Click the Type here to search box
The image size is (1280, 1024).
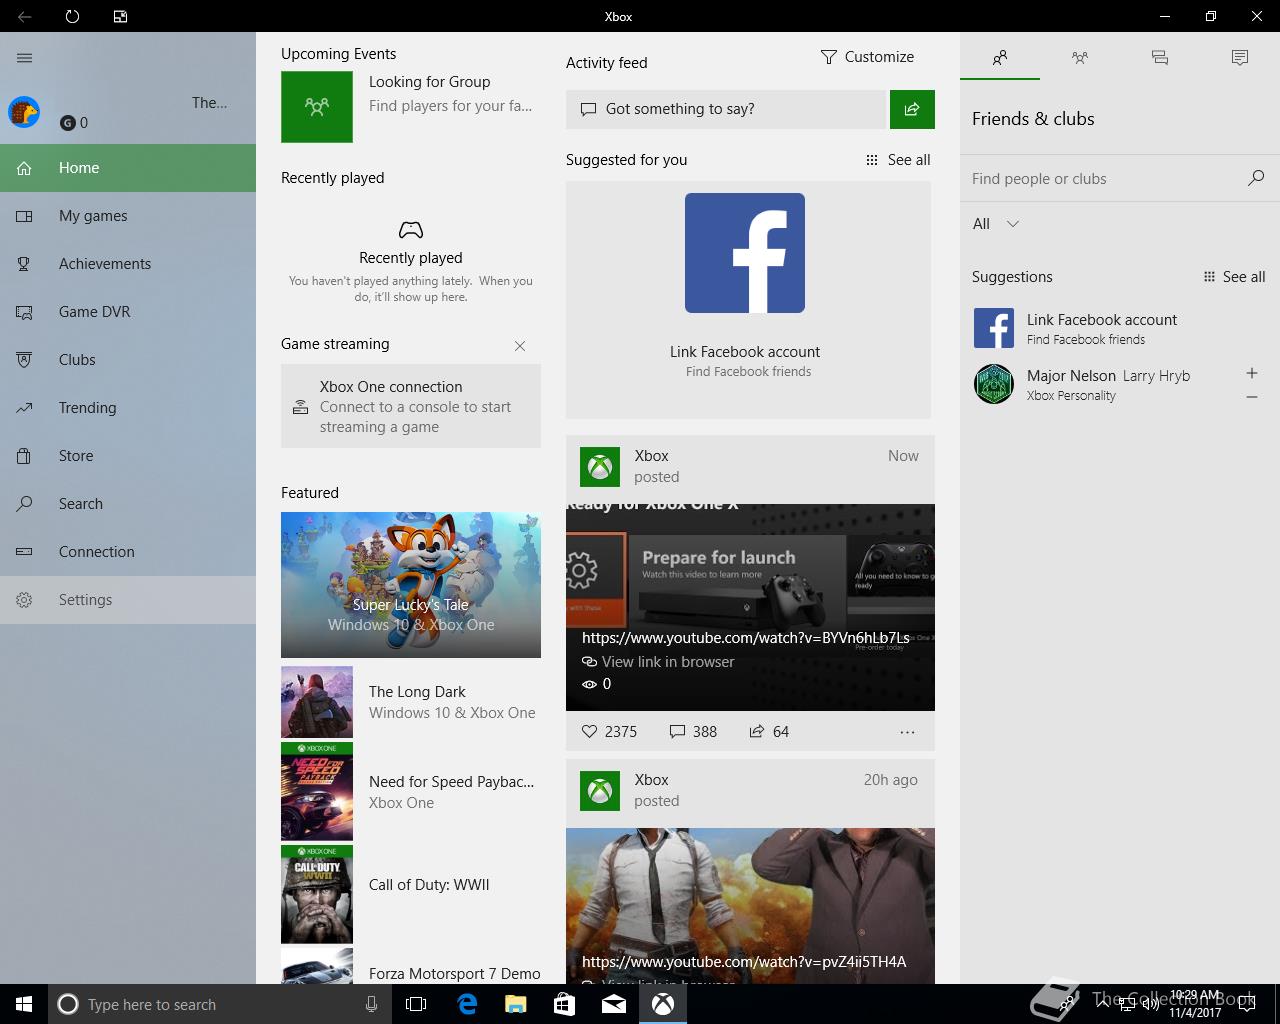tap(218, 1004)
